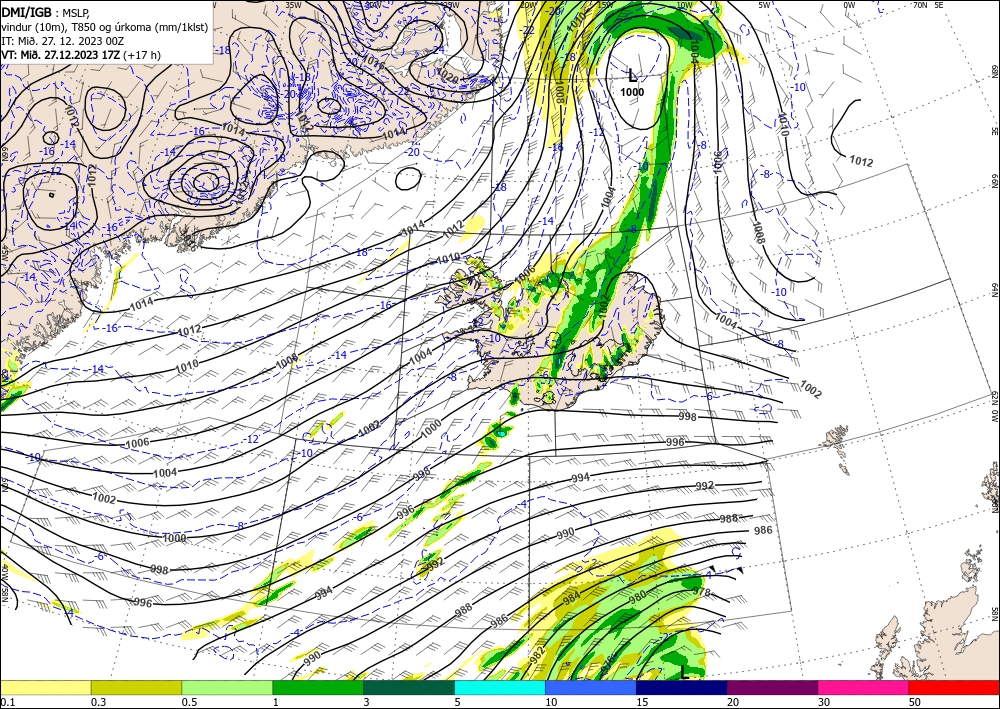
Task: Choose the purple 20–30 legend swatch
Action: [772, 687]
